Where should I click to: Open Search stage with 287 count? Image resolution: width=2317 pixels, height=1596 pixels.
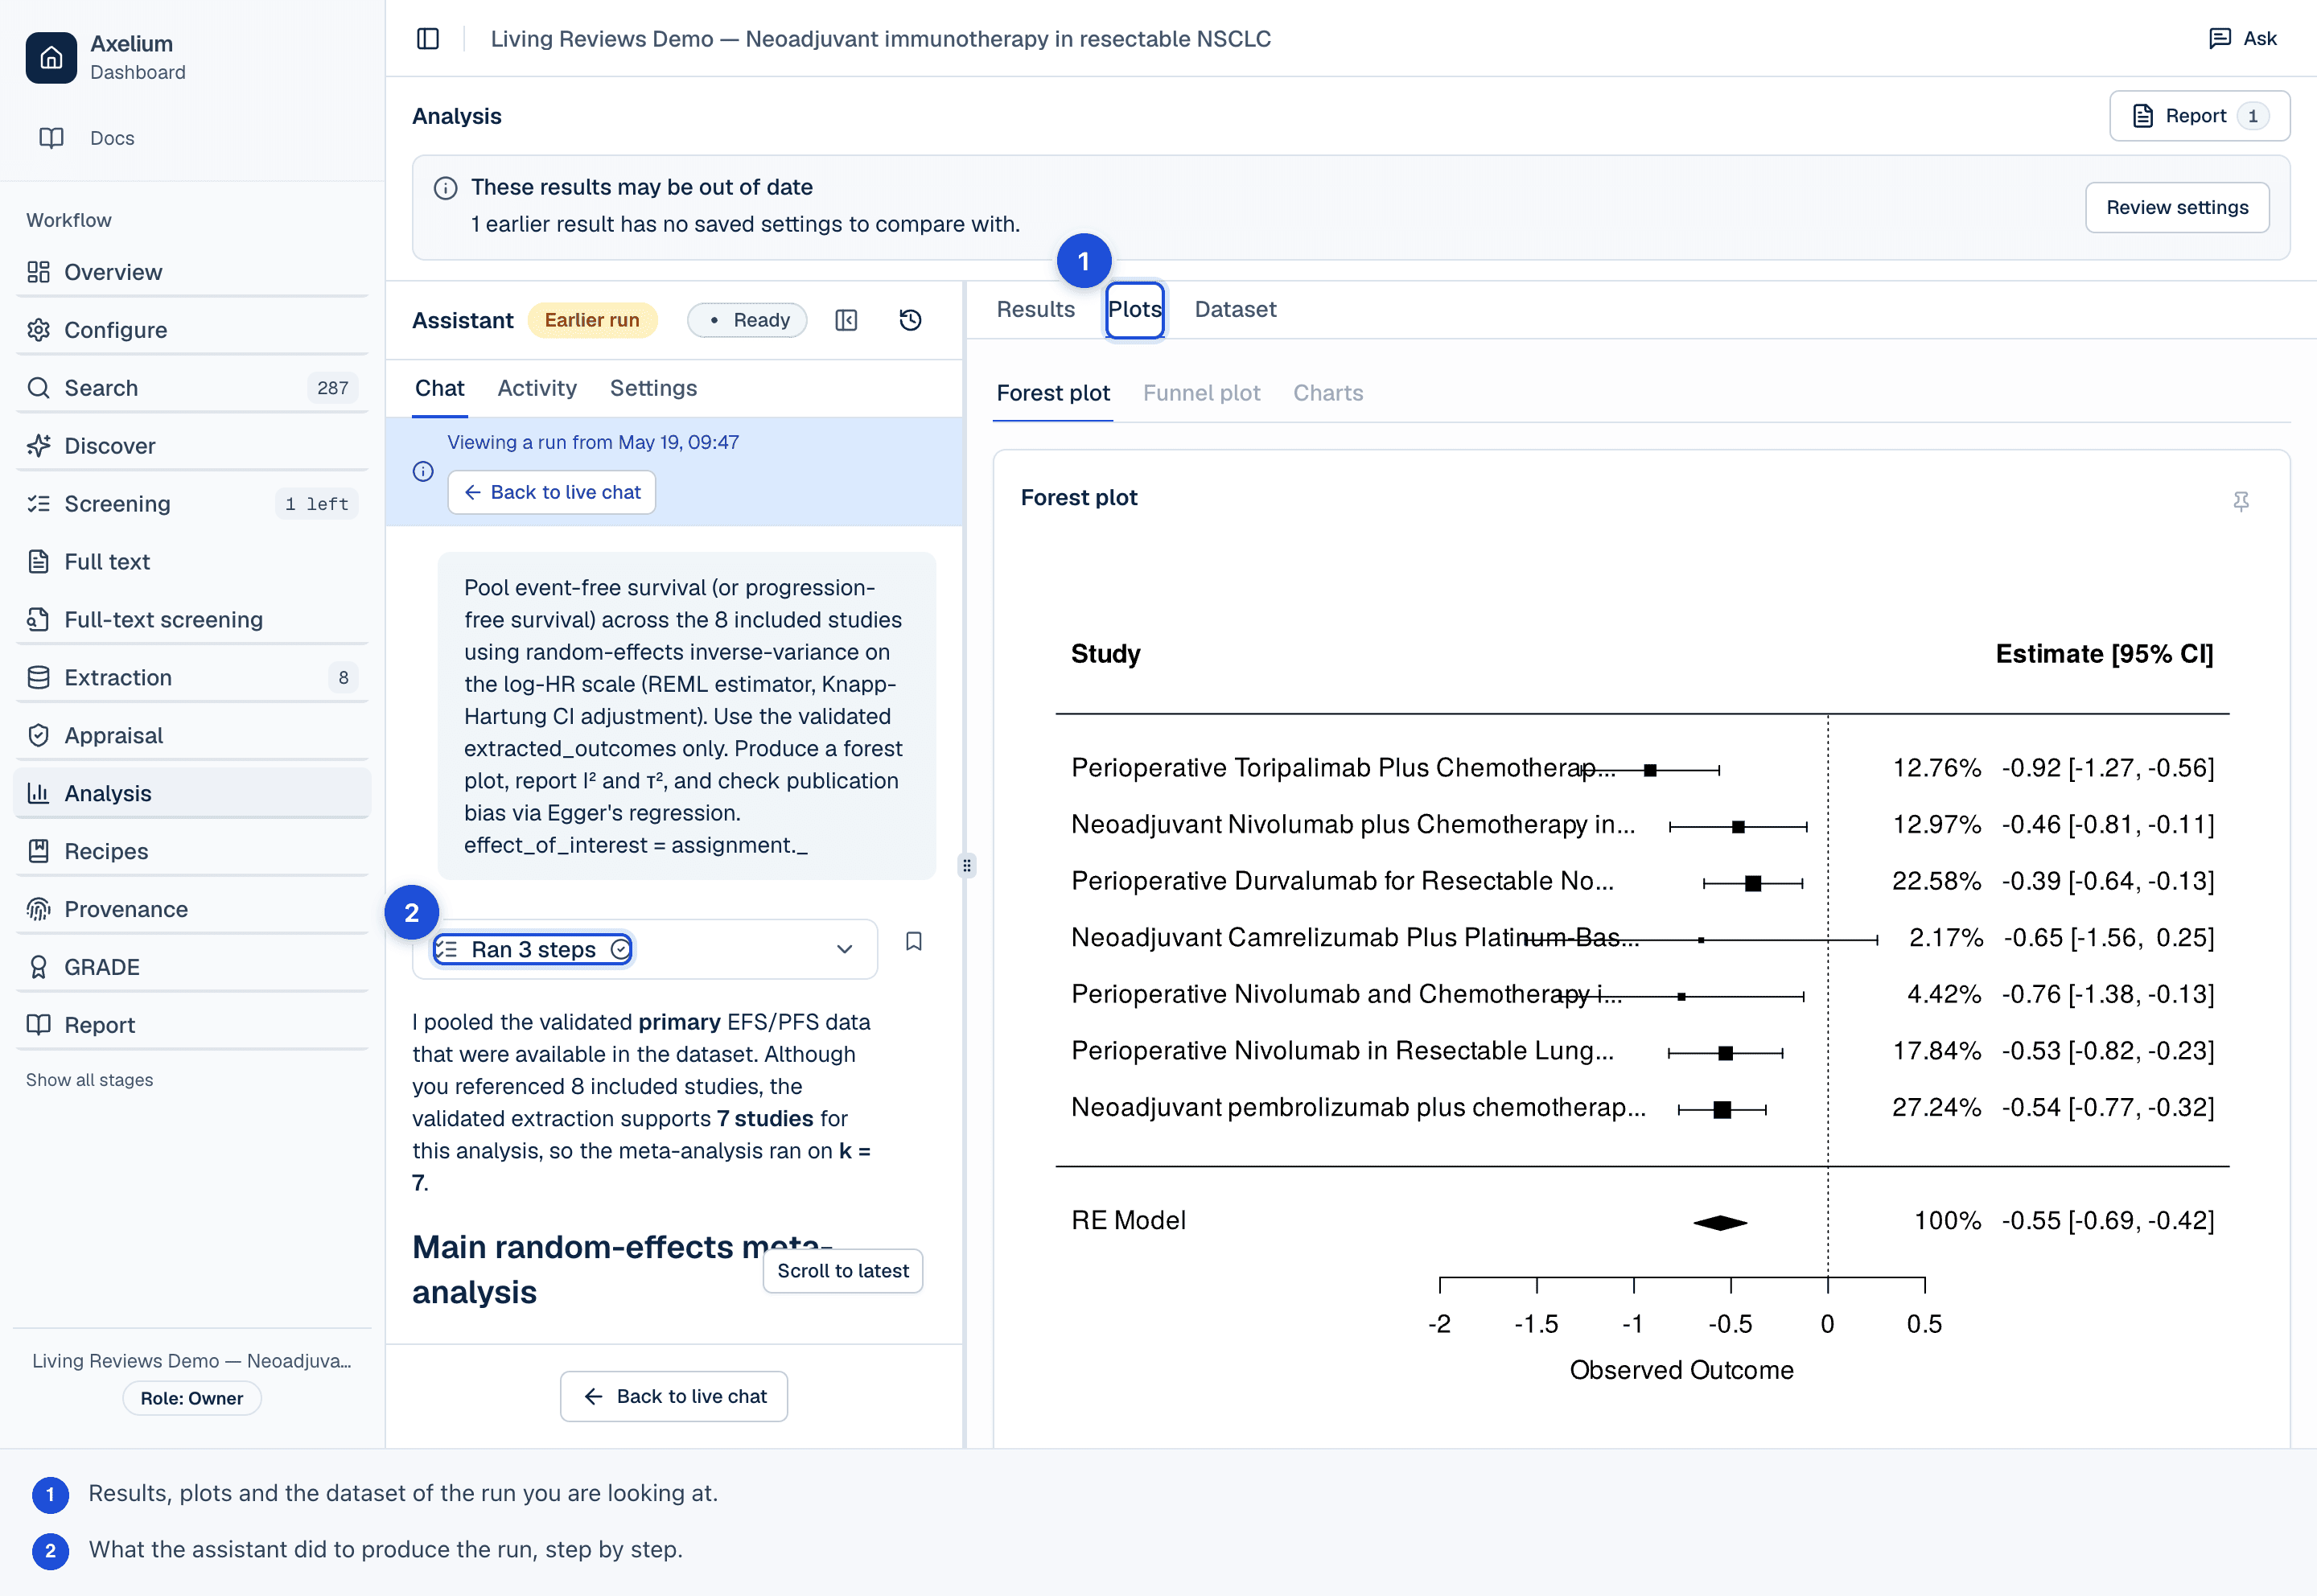pos(192,388)
